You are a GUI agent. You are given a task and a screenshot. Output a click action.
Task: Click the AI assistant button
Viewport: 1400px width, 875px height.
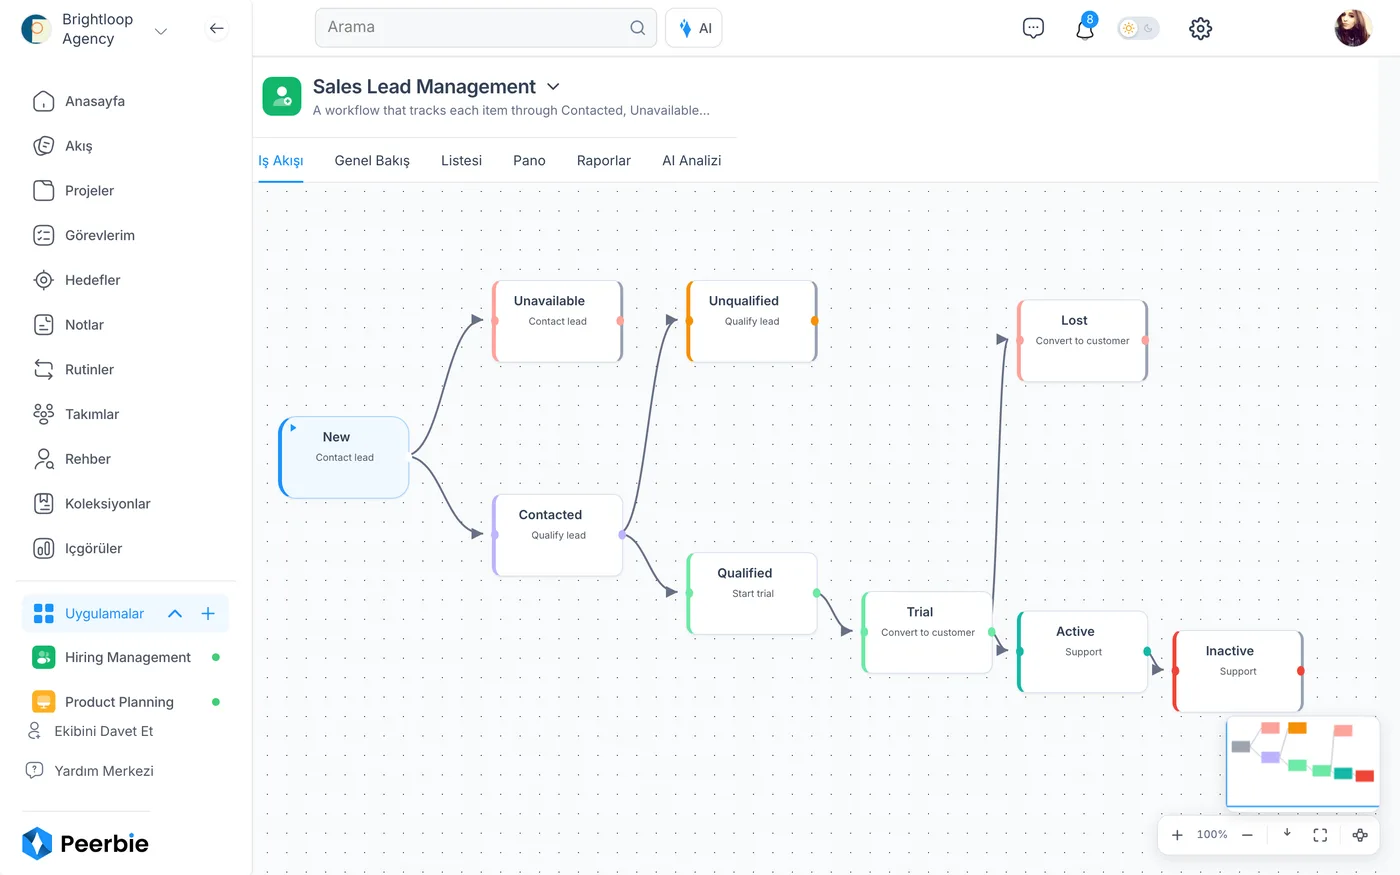tap(694, 28)
